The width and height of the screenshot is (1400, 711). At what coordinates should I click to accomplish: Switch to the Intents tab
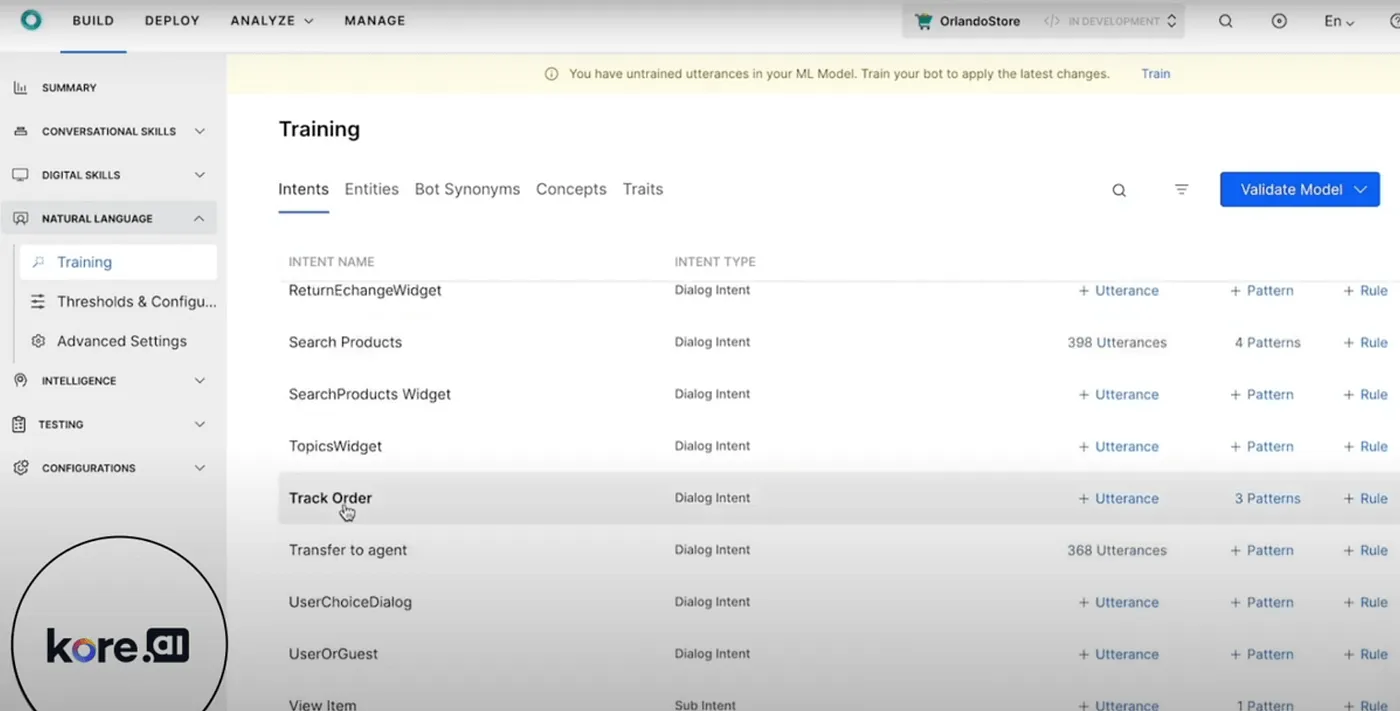[303, 189]
